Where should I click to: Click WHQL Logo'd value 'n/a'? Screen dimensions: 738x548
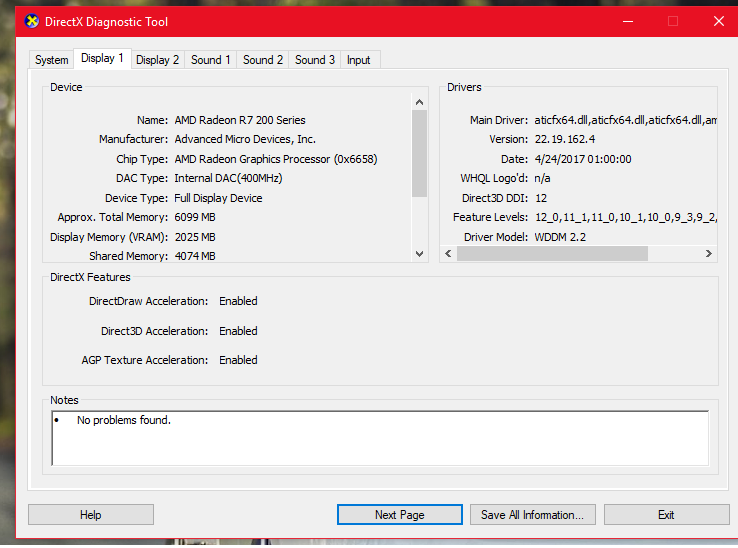(542, 178)
